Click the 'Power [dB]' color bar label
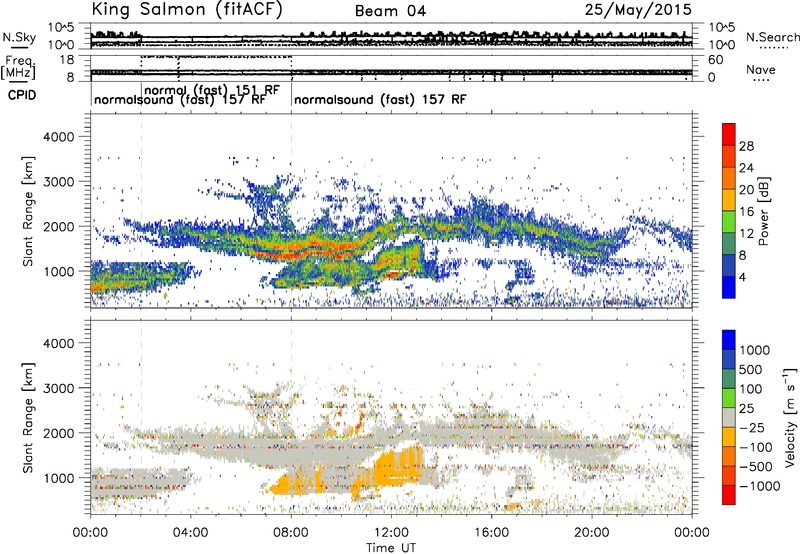 coord(763,211)
